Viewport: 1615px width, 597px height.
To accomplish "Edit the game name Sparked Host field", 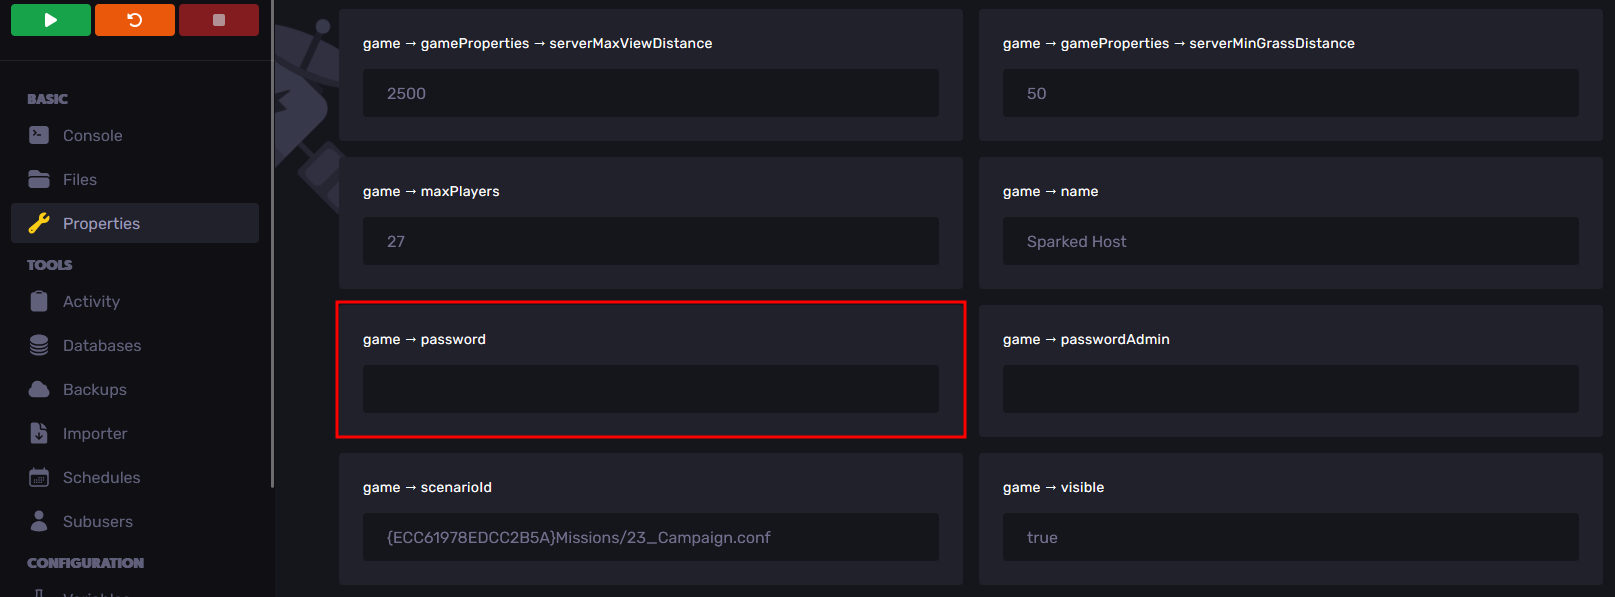I will click(1290, 241).
